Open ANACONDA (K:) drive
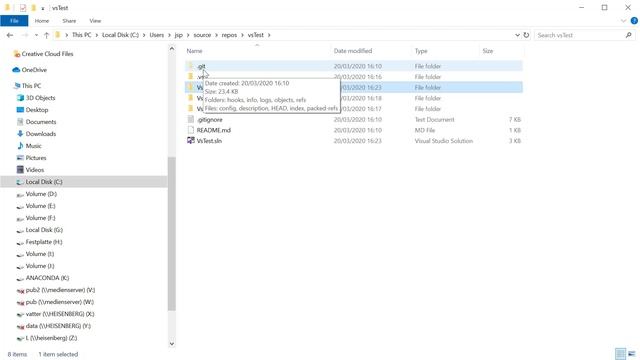 click(x=47, y=278)
